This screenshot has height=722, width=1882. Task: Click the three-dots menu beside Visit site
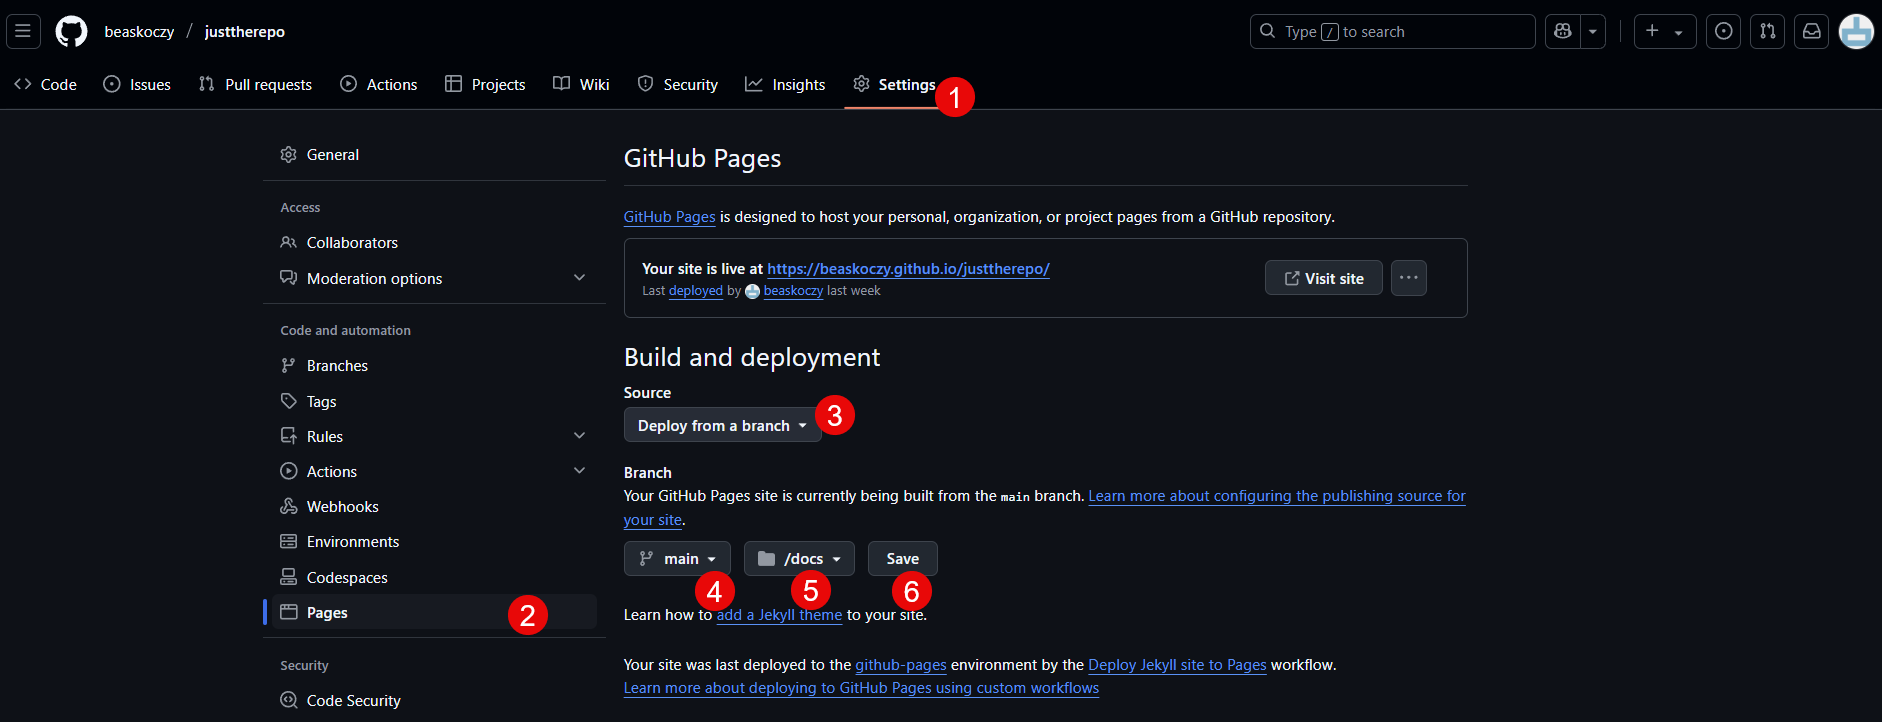[x=1409, y=278]
